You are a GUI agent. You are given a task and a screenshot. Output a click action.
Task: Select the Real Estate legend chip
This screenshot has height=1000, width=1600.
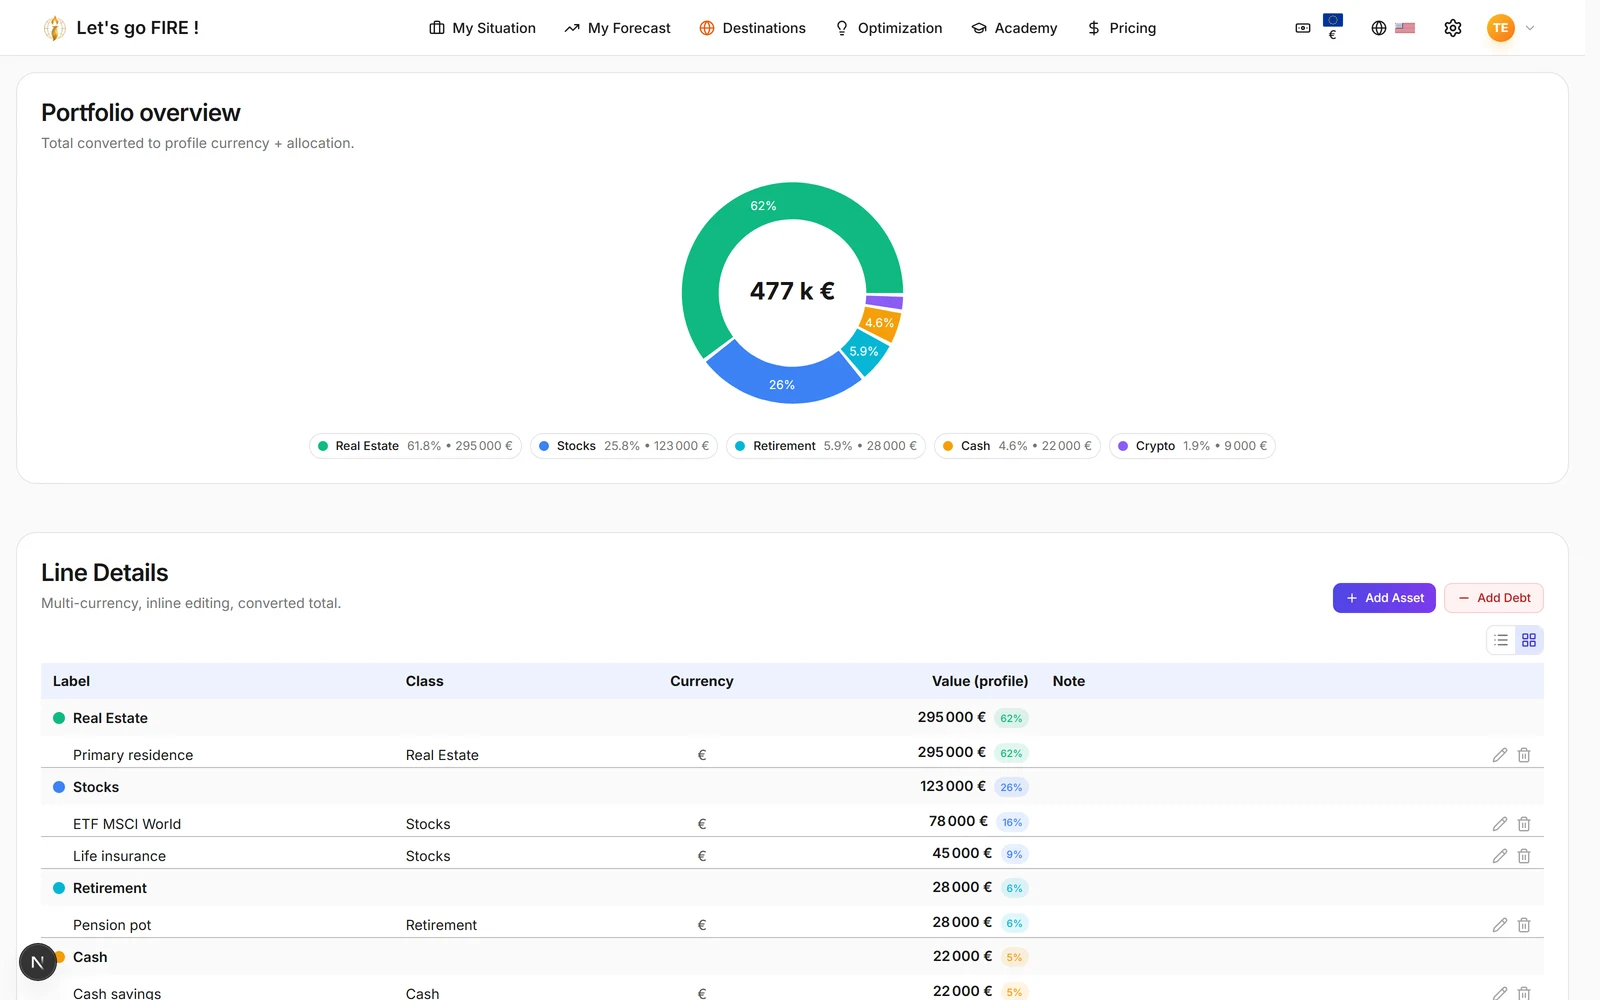(415, 446)
